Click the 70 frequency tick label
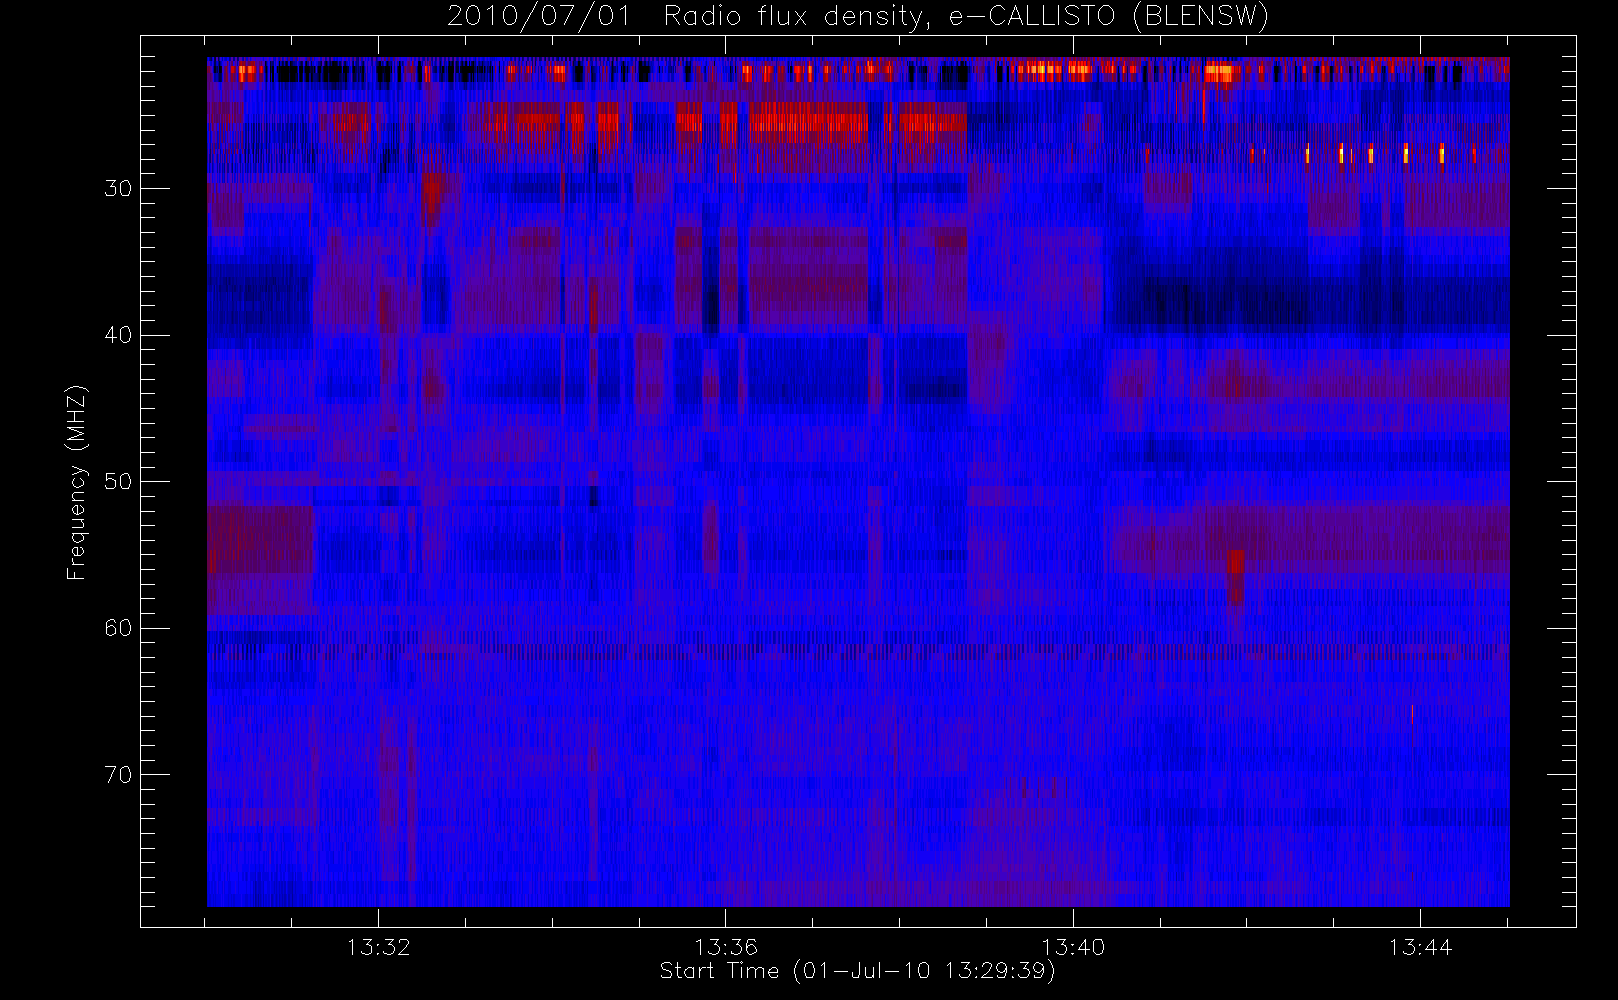The height and width of the screenshot is (1000, 1618). coord(117,775)
